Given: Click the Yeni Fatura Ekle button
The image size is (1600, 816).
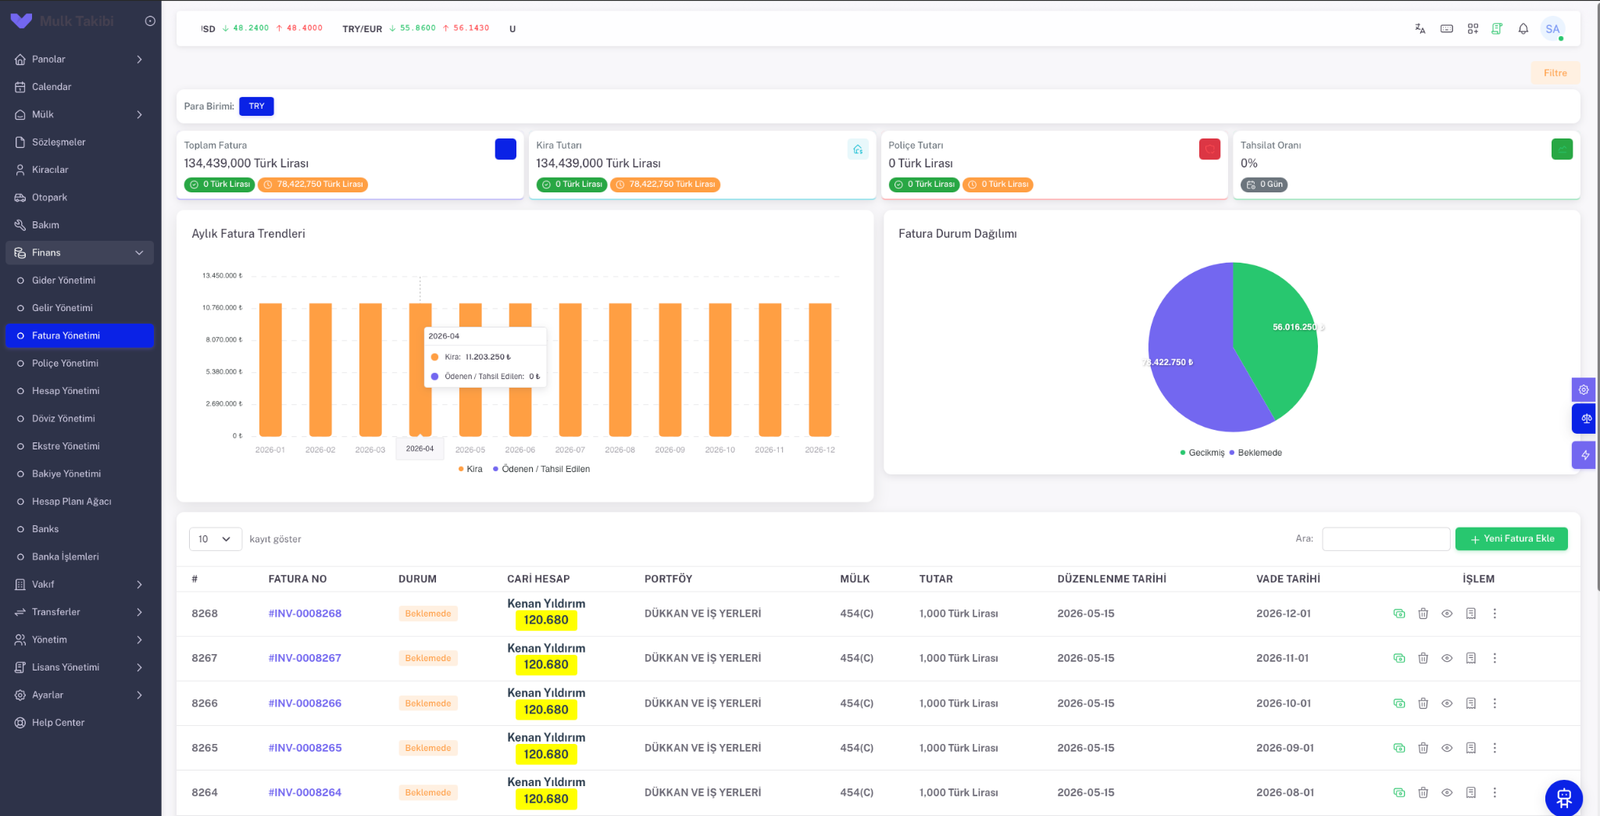Looking at the screenshot, I should pos(1511,539).
